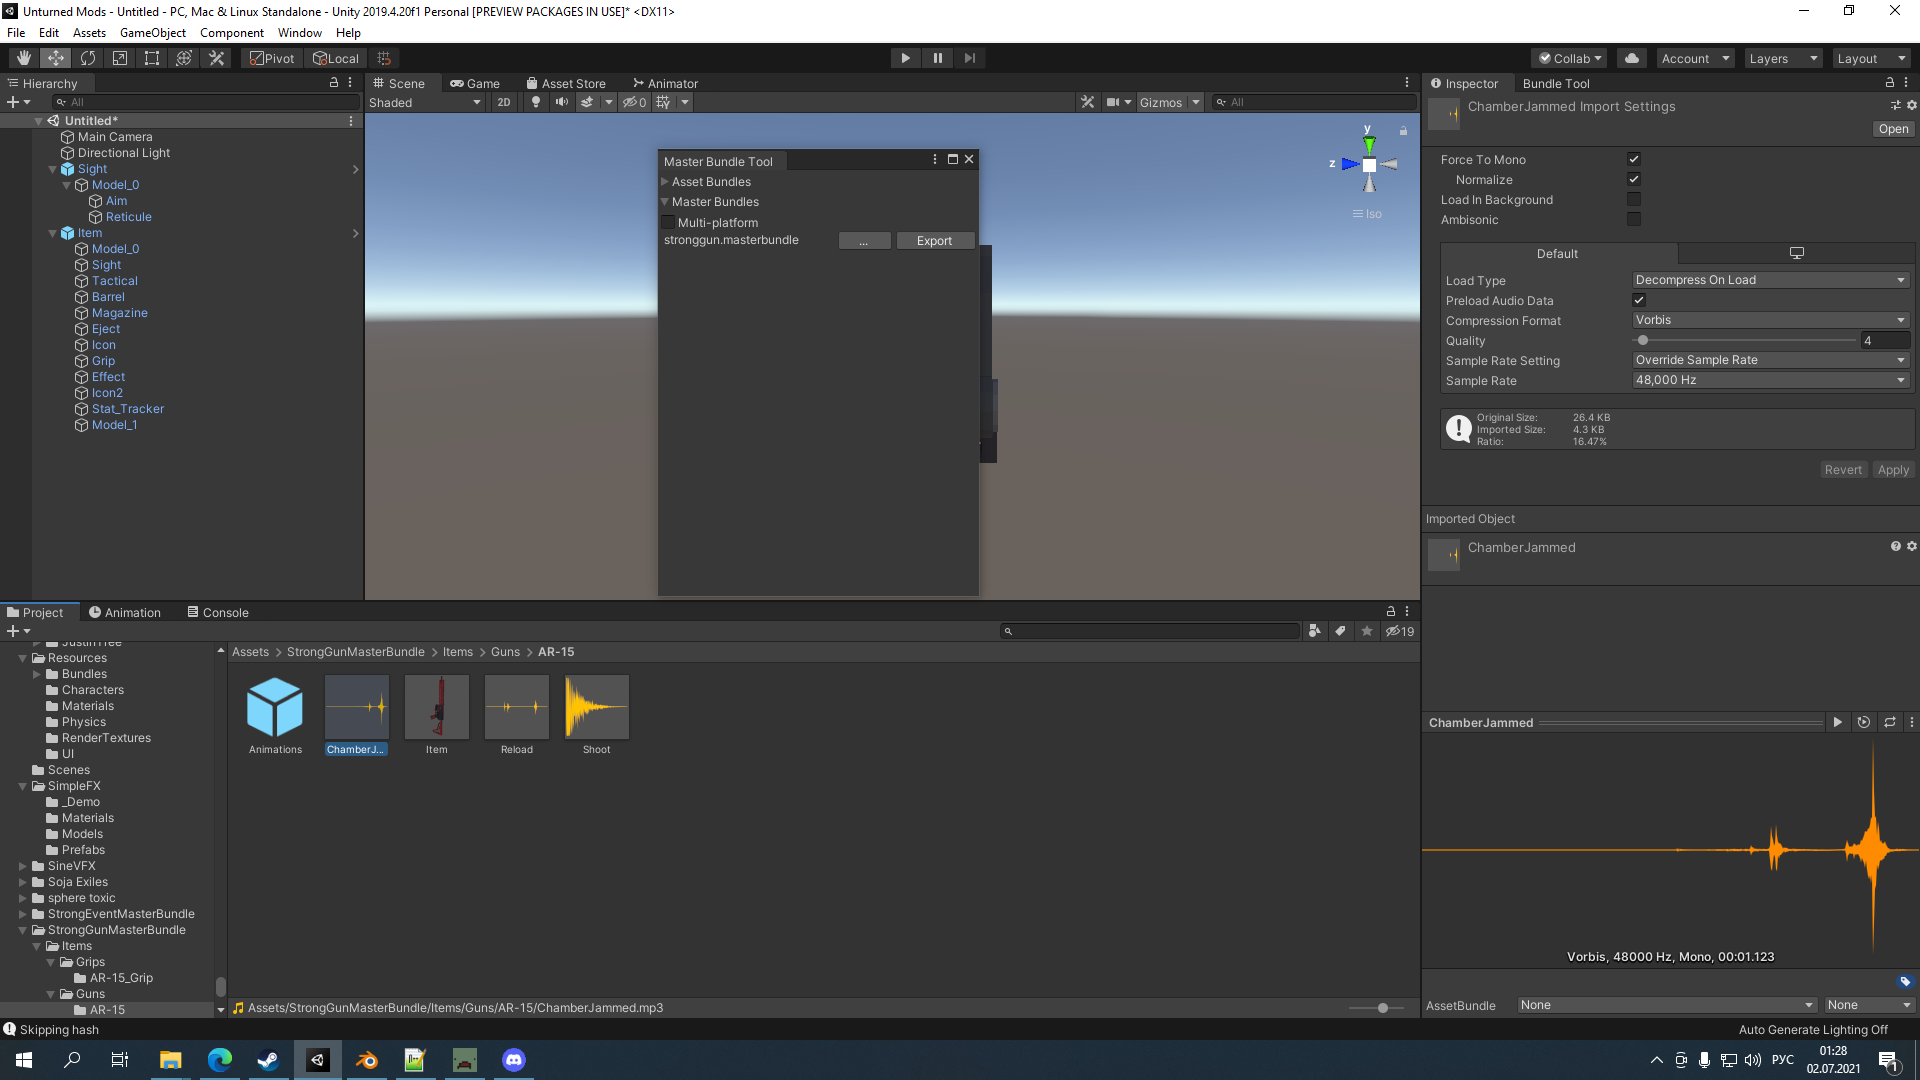The width and height of the screenshot is (1920, 1080).
Task: Open the Discord app from the taskbar
Action: coord(513,1059)
